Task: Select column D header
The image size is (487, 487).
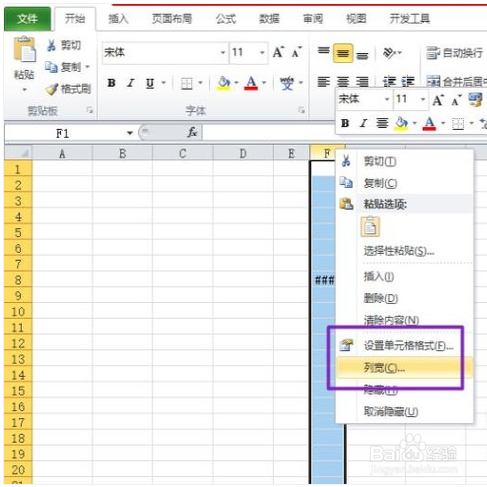Action: click(243, 153)
